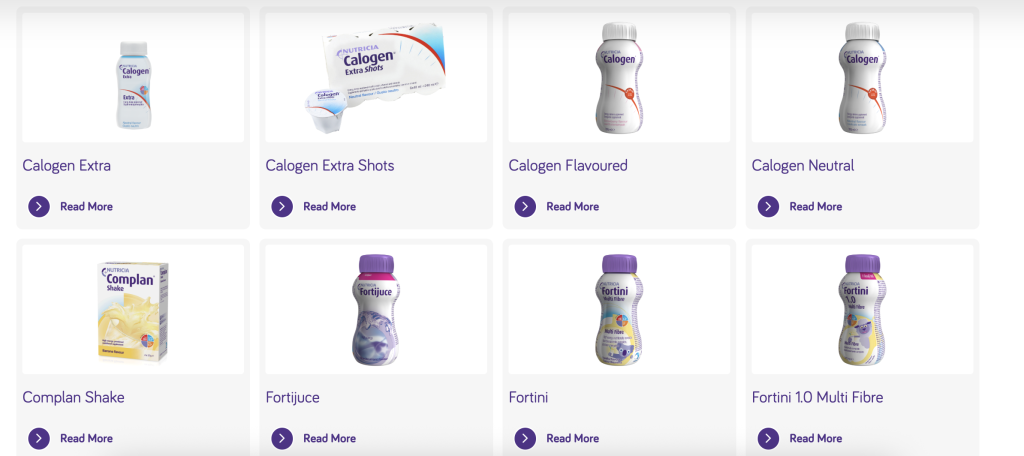Viewport: 1024px width, 456px height.
Task: Click the Fortini title text
Action: [x=528, y=397]
